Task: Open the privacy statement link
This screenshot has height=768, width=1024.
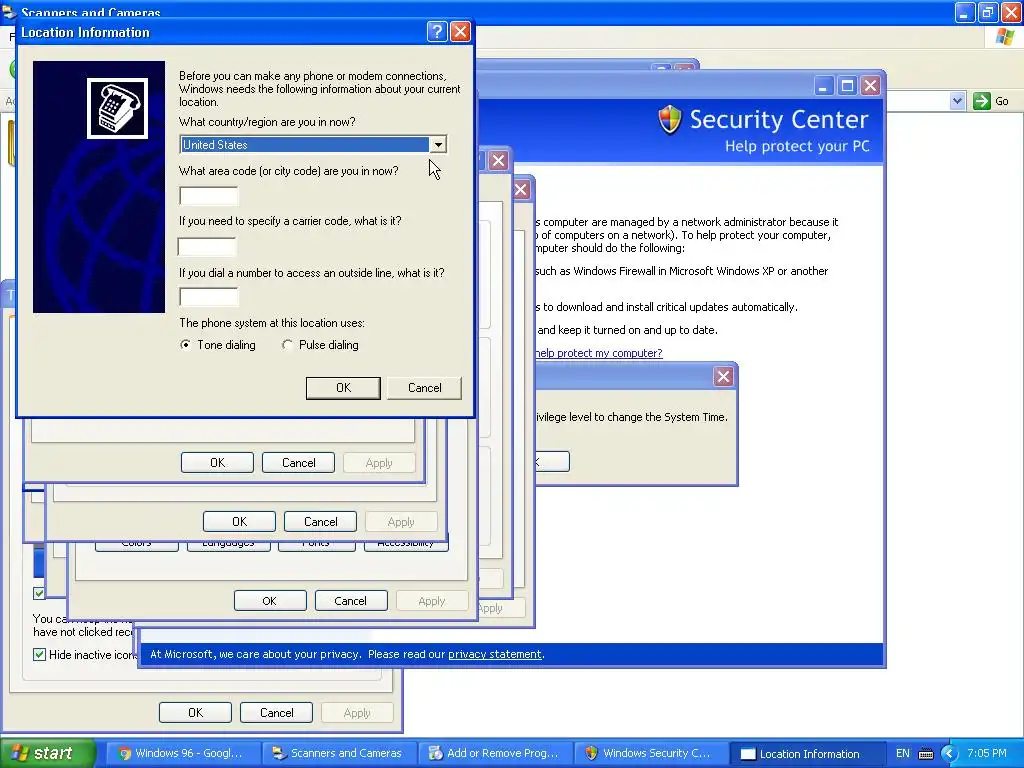Action: point(494,654)
